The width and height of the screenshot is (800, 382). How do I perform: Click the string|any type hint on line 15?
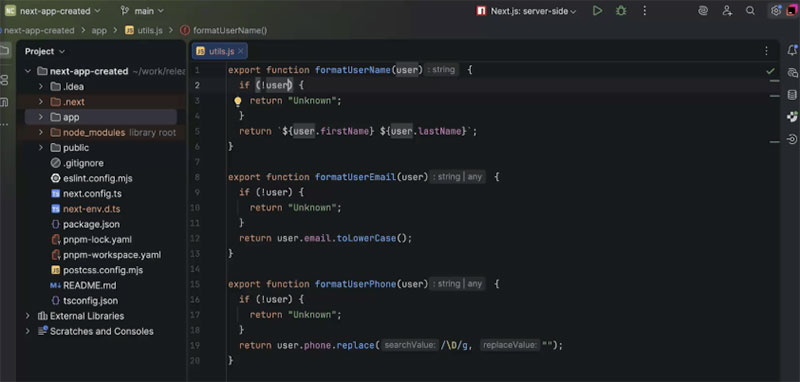click(457, 284)
